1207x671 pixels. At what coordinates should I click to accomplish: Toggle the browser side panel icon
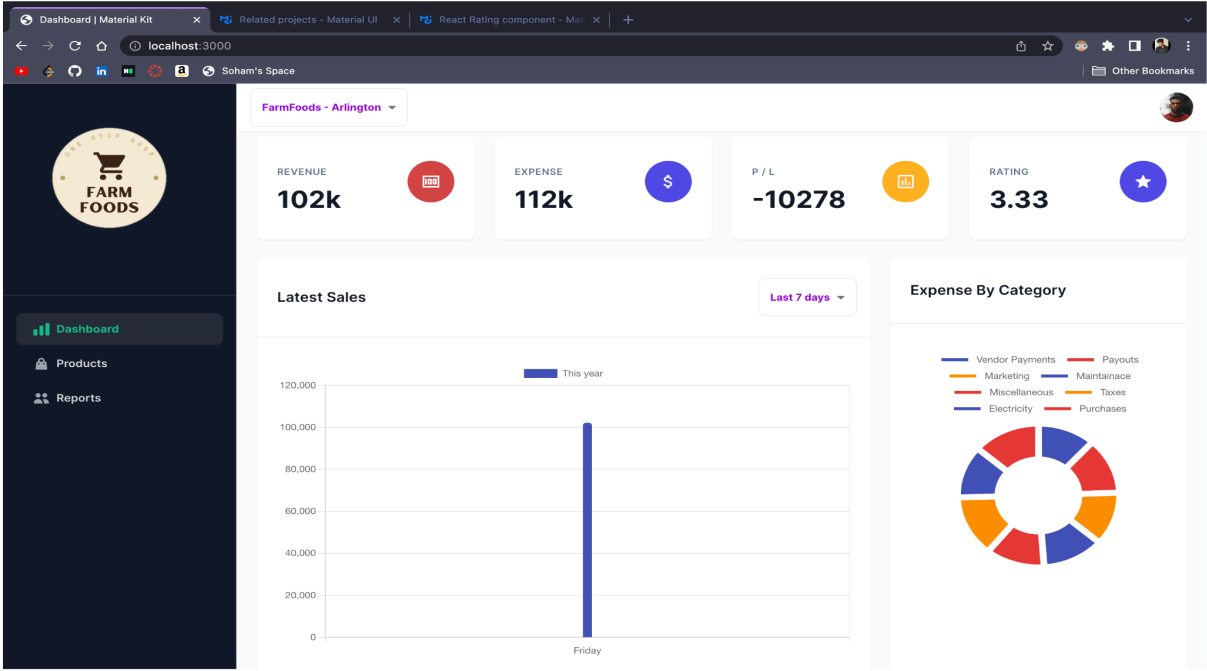click(1135, 45)
